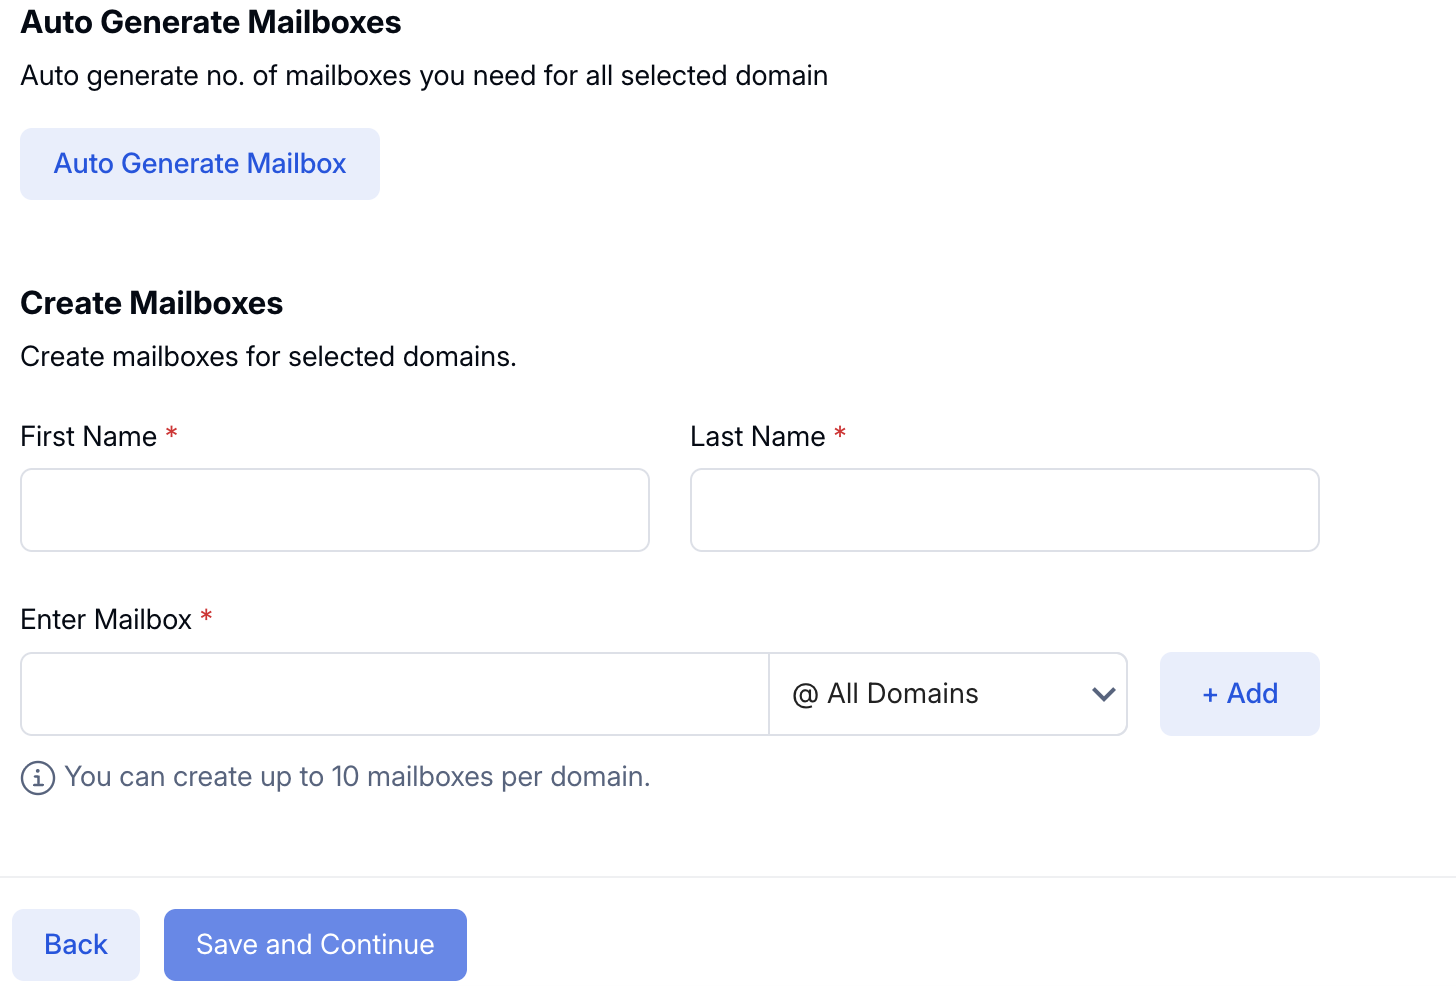Open the All Domains dropdown
1456x986 pixels.
tap(947, 694)
